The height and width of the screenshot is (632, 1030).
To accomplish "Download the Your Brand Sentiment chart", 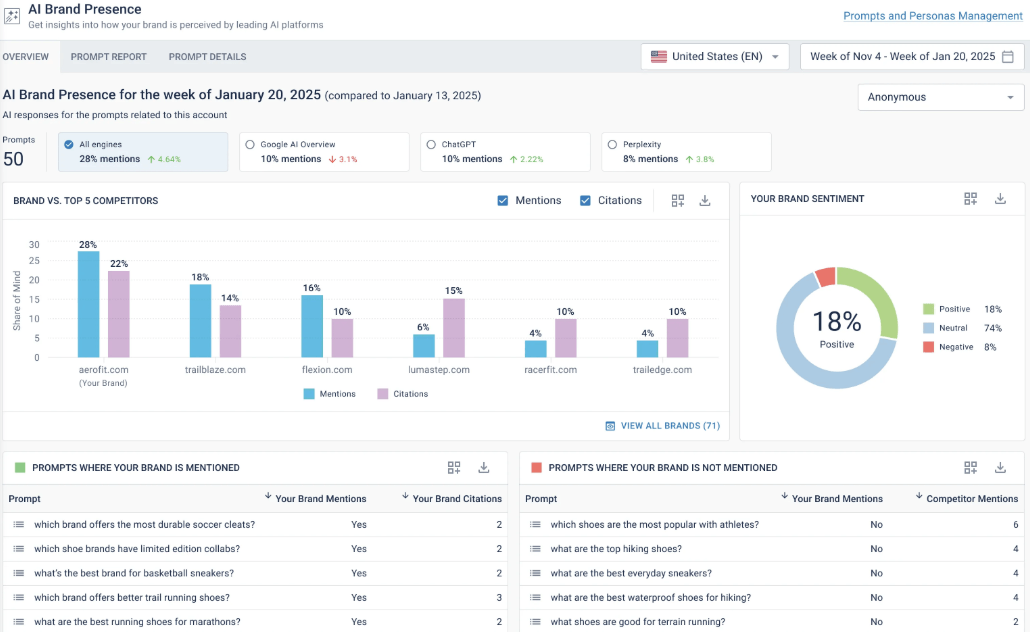I will pyautogui.click(x=1000, y=198).
